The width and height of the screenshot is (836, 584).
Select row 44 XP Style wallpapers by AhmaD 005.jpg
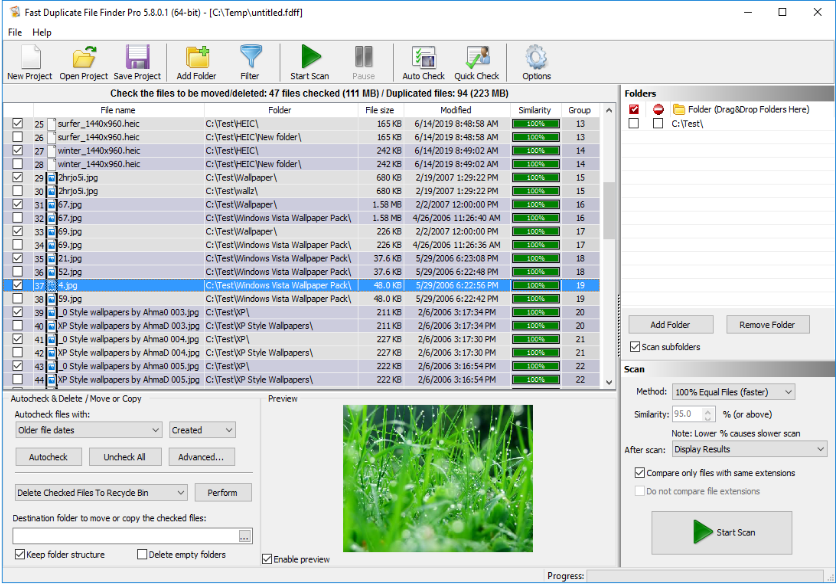coord(301,380)
